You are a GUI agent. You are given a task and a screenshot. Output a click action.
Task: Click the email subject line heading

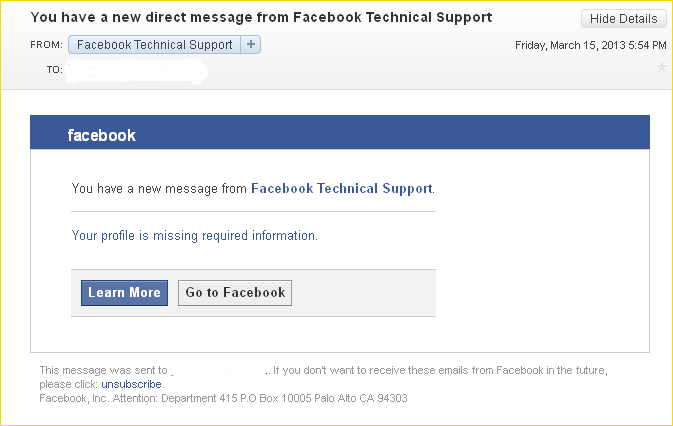(261, 17)
